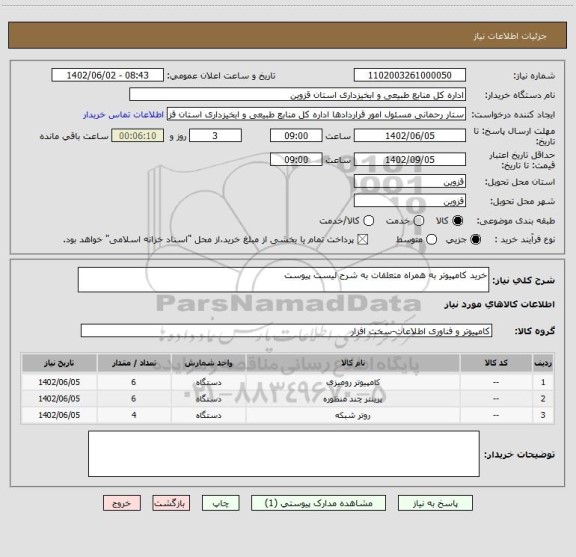Click the announcement date field 1402/06/02 - 08:43
Screen dimensions: 576x557
click(x=108, y=75)
